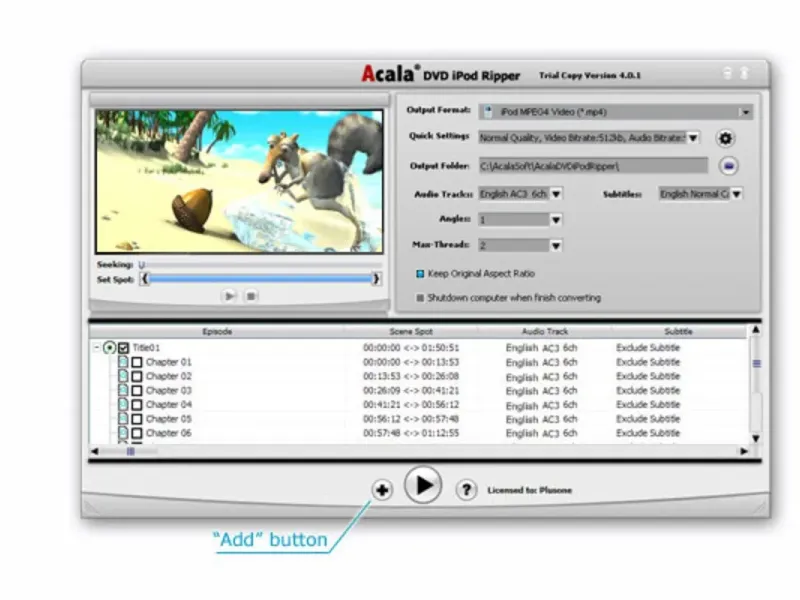800x600 pixels.
Task: Check the Chapter 05 checkbox
Action: (x=137, y=419)
